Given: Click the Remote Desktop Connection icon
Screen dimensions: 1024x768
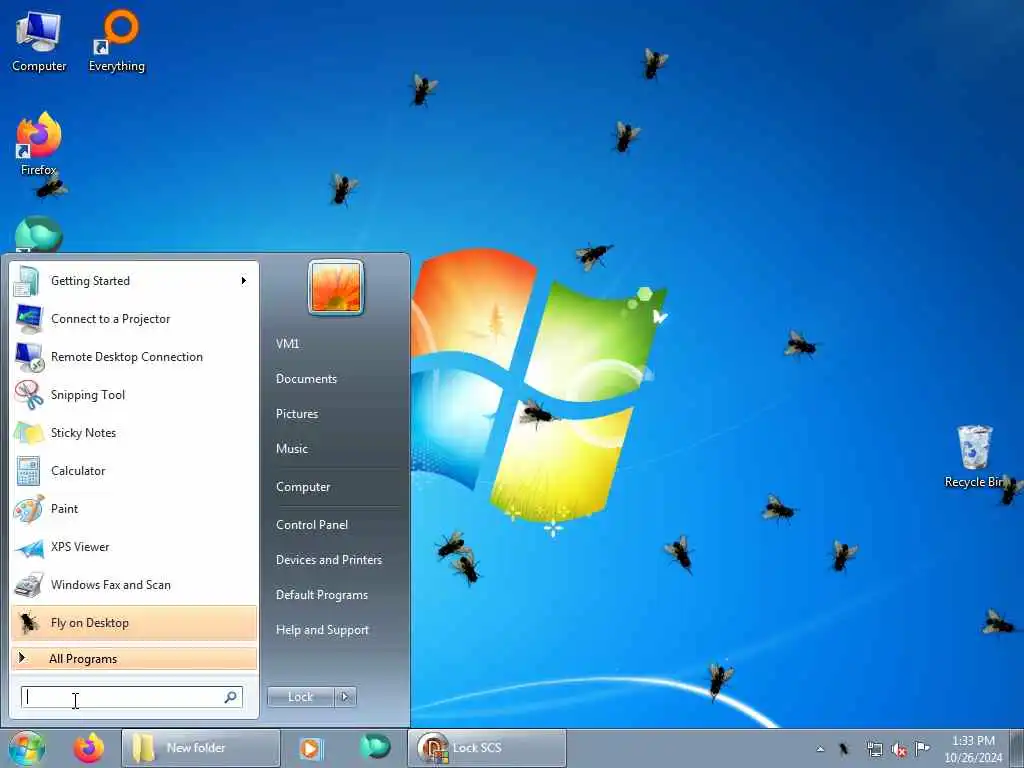Looking at the screenshot, I should [x=29, y=357].
